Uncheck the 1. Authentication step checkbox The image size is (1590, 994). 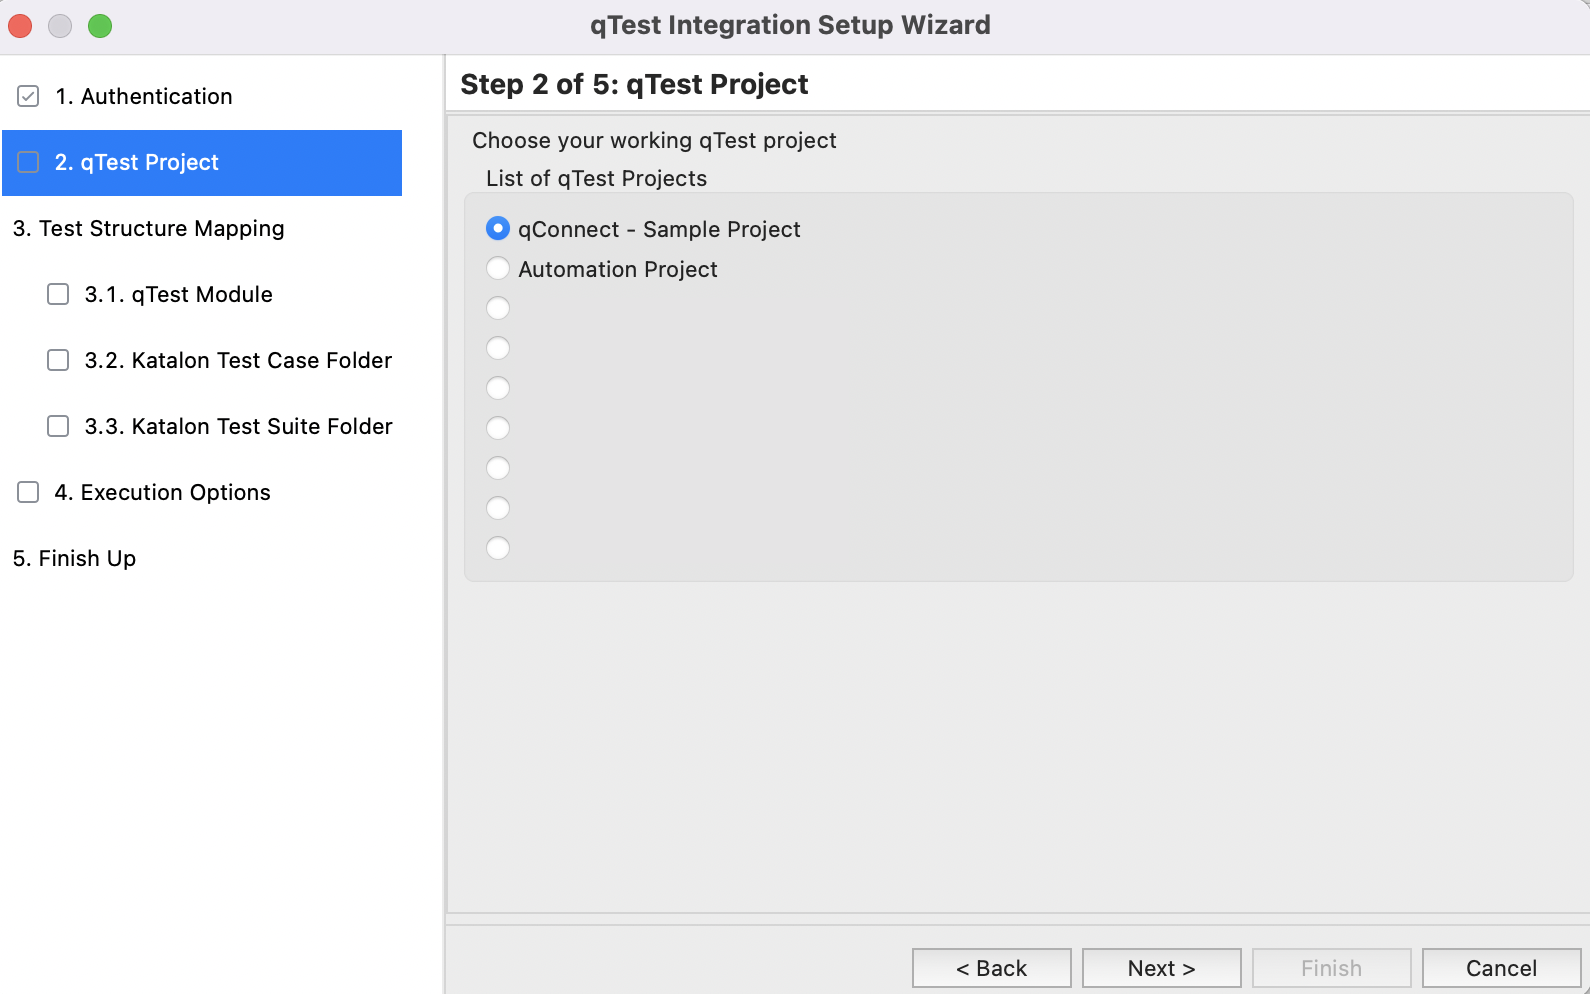point(27,95)
